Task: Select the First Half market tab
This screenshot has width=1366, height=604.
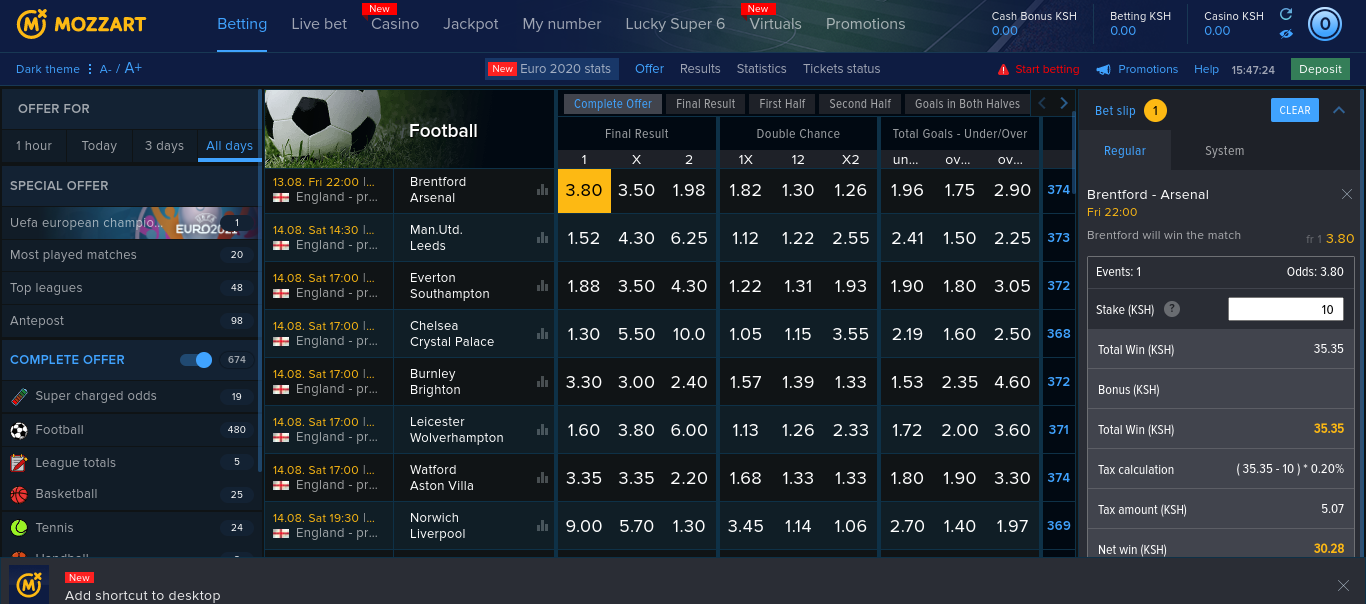Action: (781, 104)
